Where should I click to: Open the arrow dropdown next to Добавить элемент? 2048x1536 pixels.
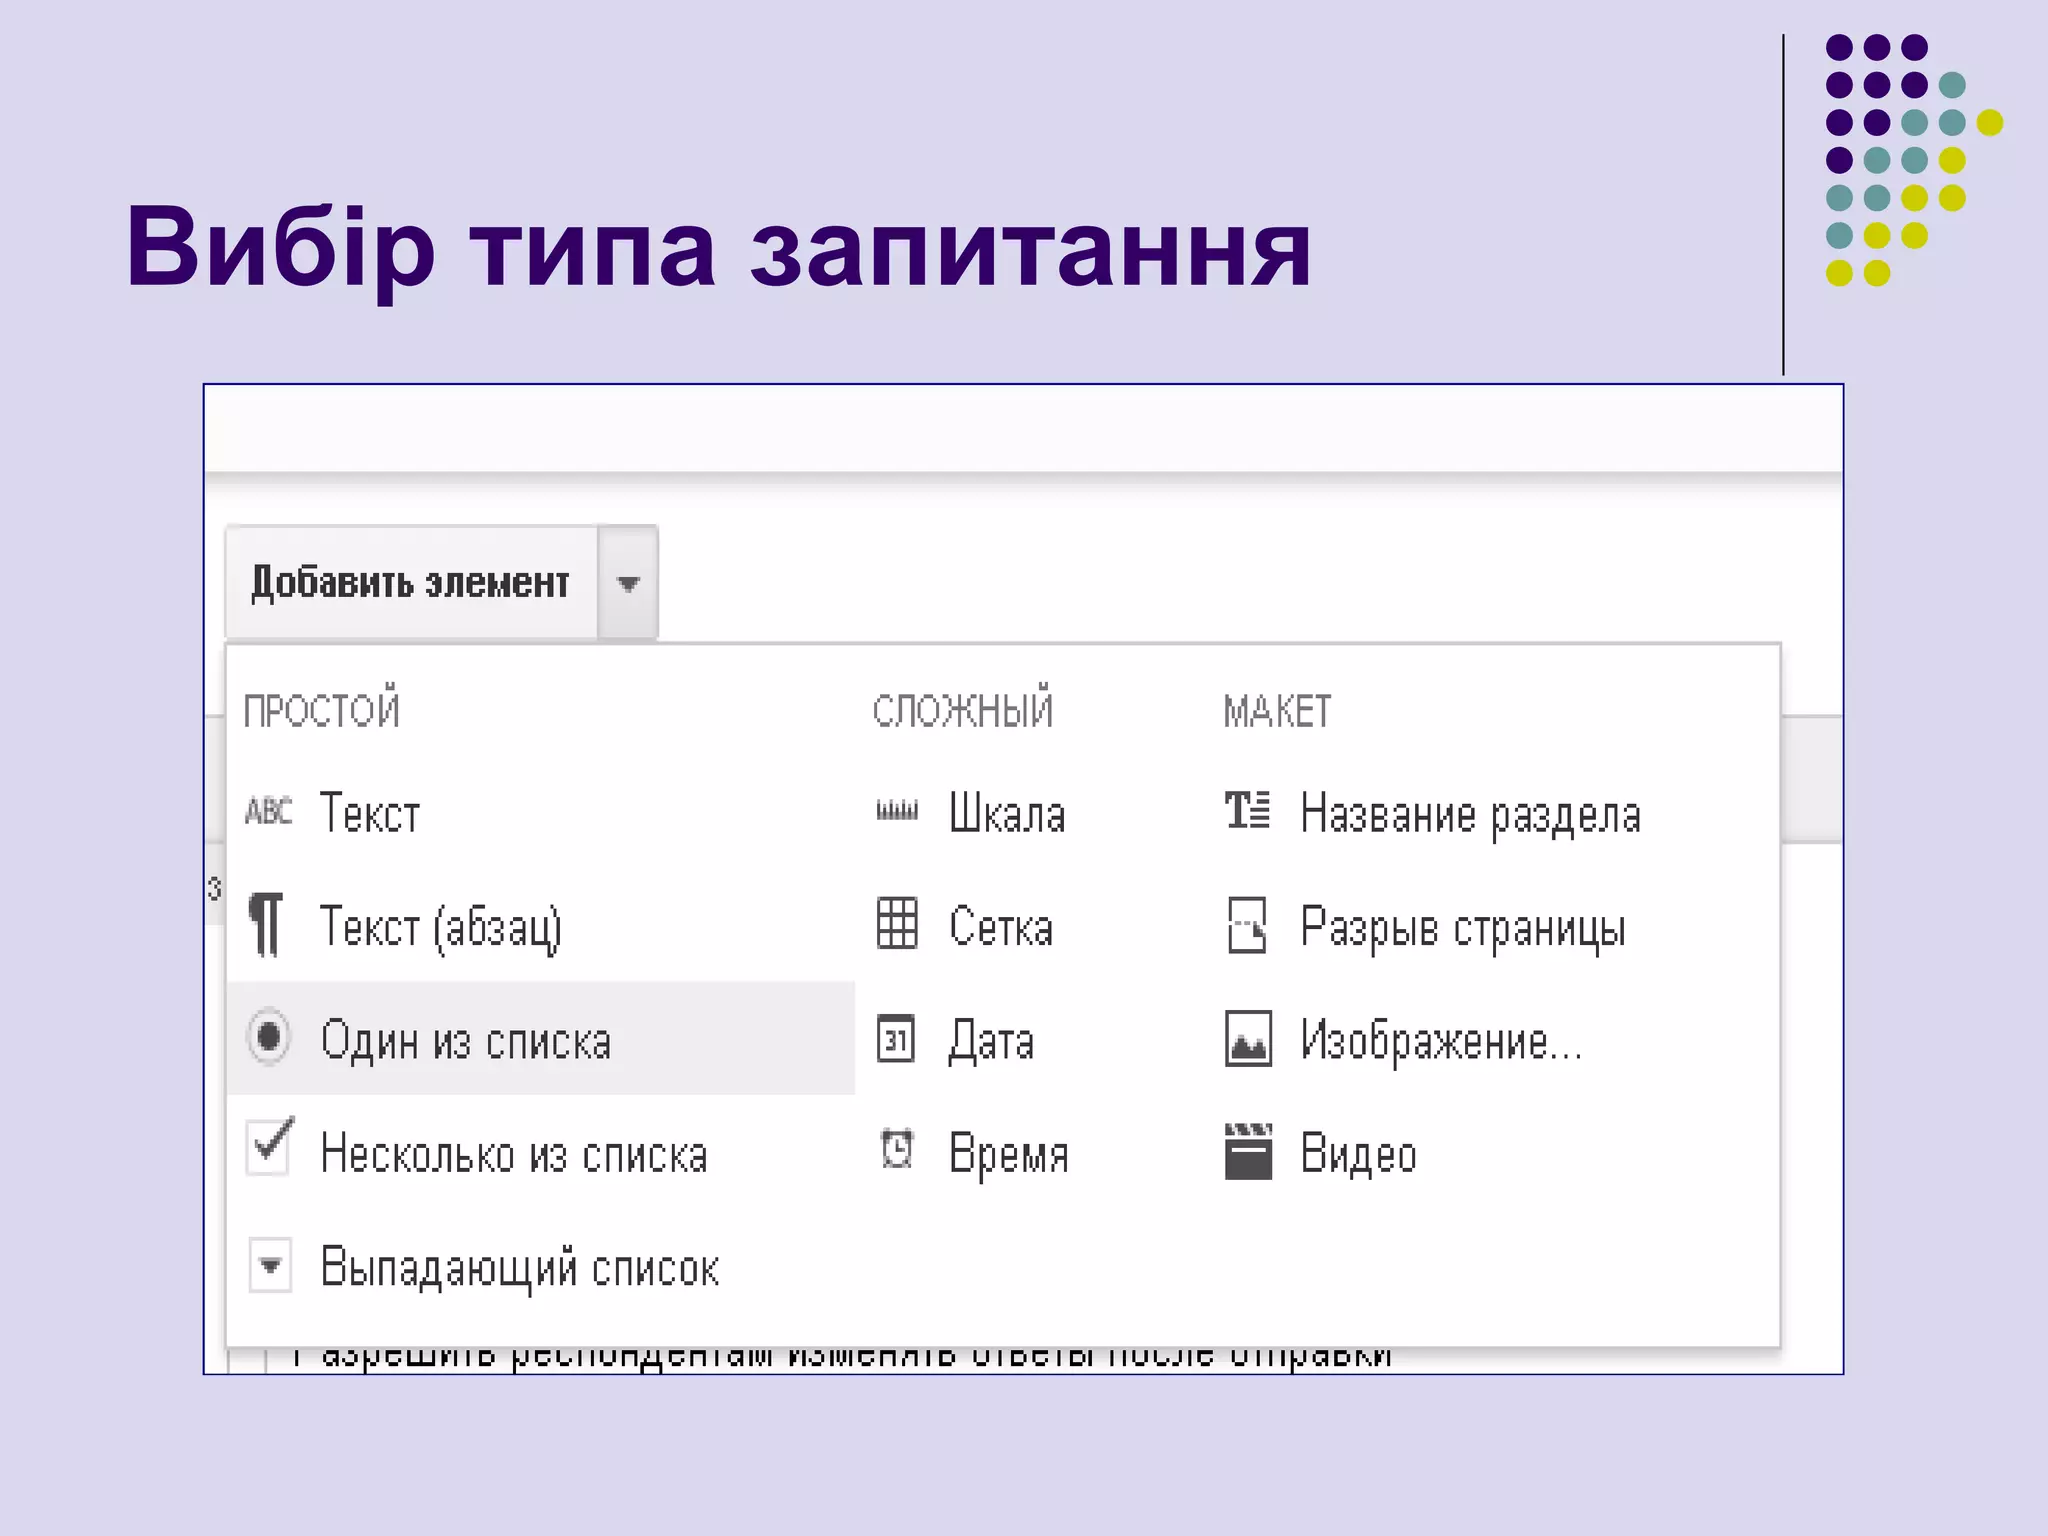[x=628, y=583]
